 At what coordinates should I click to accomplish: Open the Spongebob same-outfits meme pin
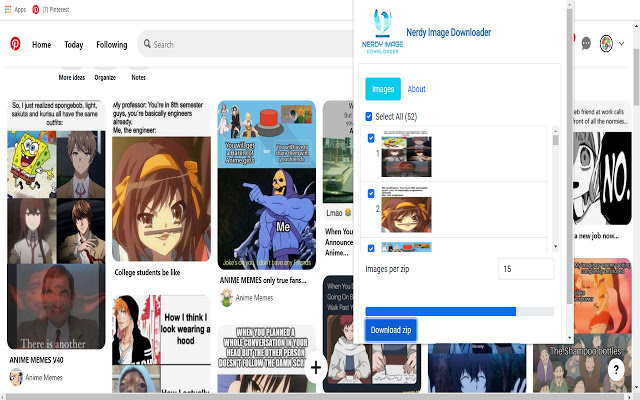coord(56,224)
